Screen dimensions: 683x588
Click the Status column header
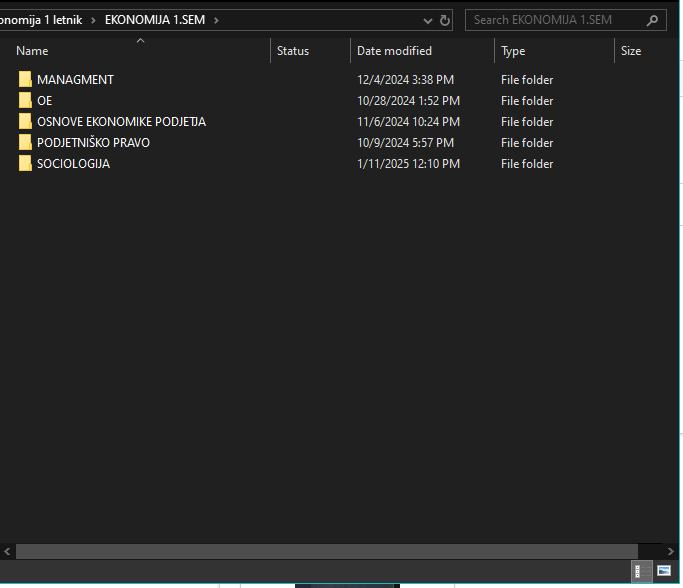tap(293, 51)
